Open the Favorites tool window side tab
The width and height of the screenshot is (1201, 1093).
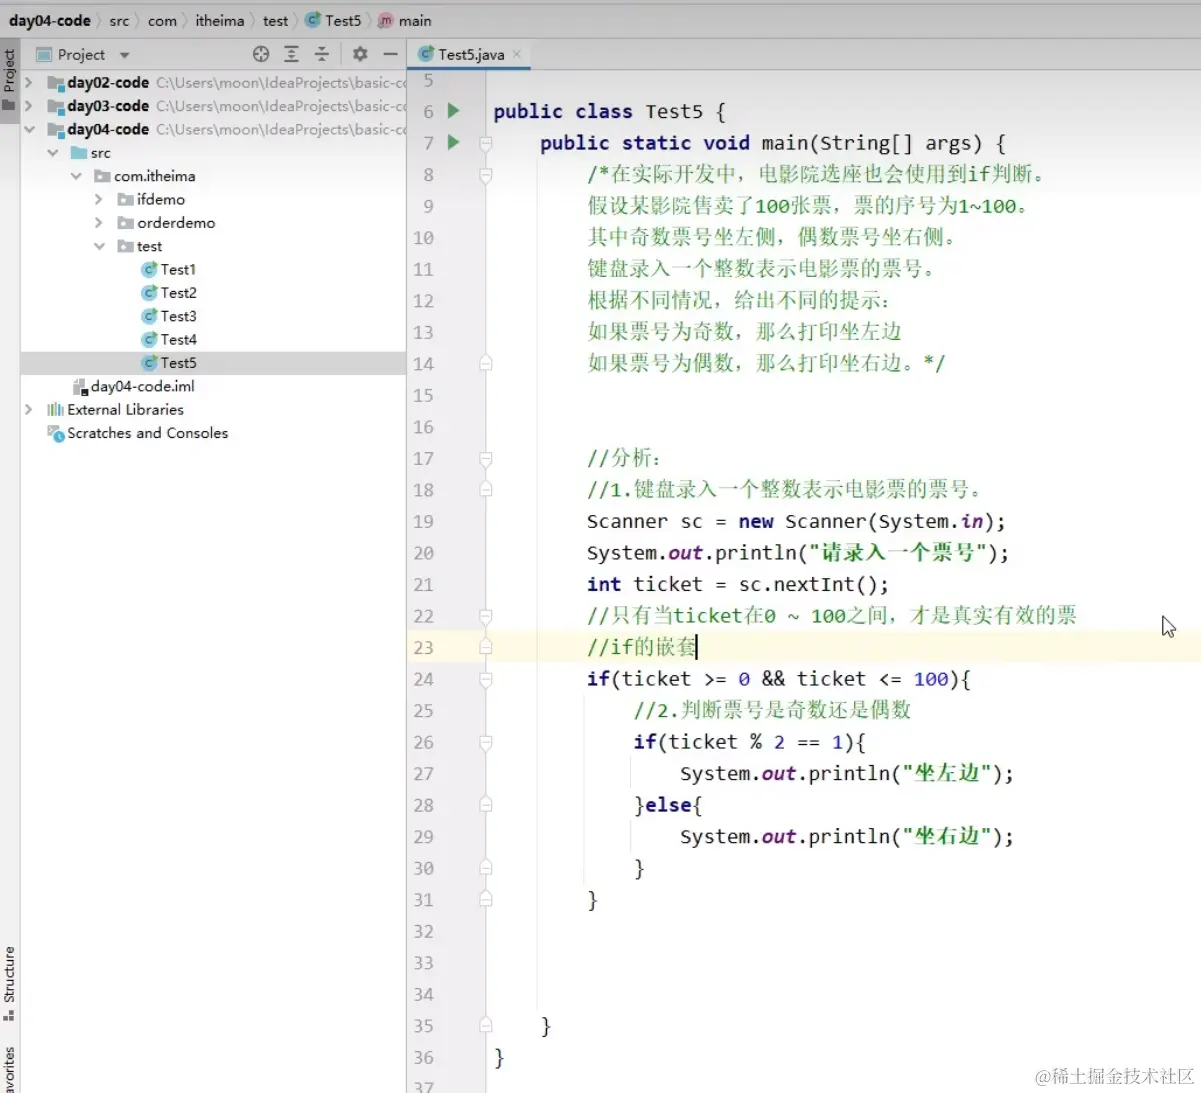9,1068
